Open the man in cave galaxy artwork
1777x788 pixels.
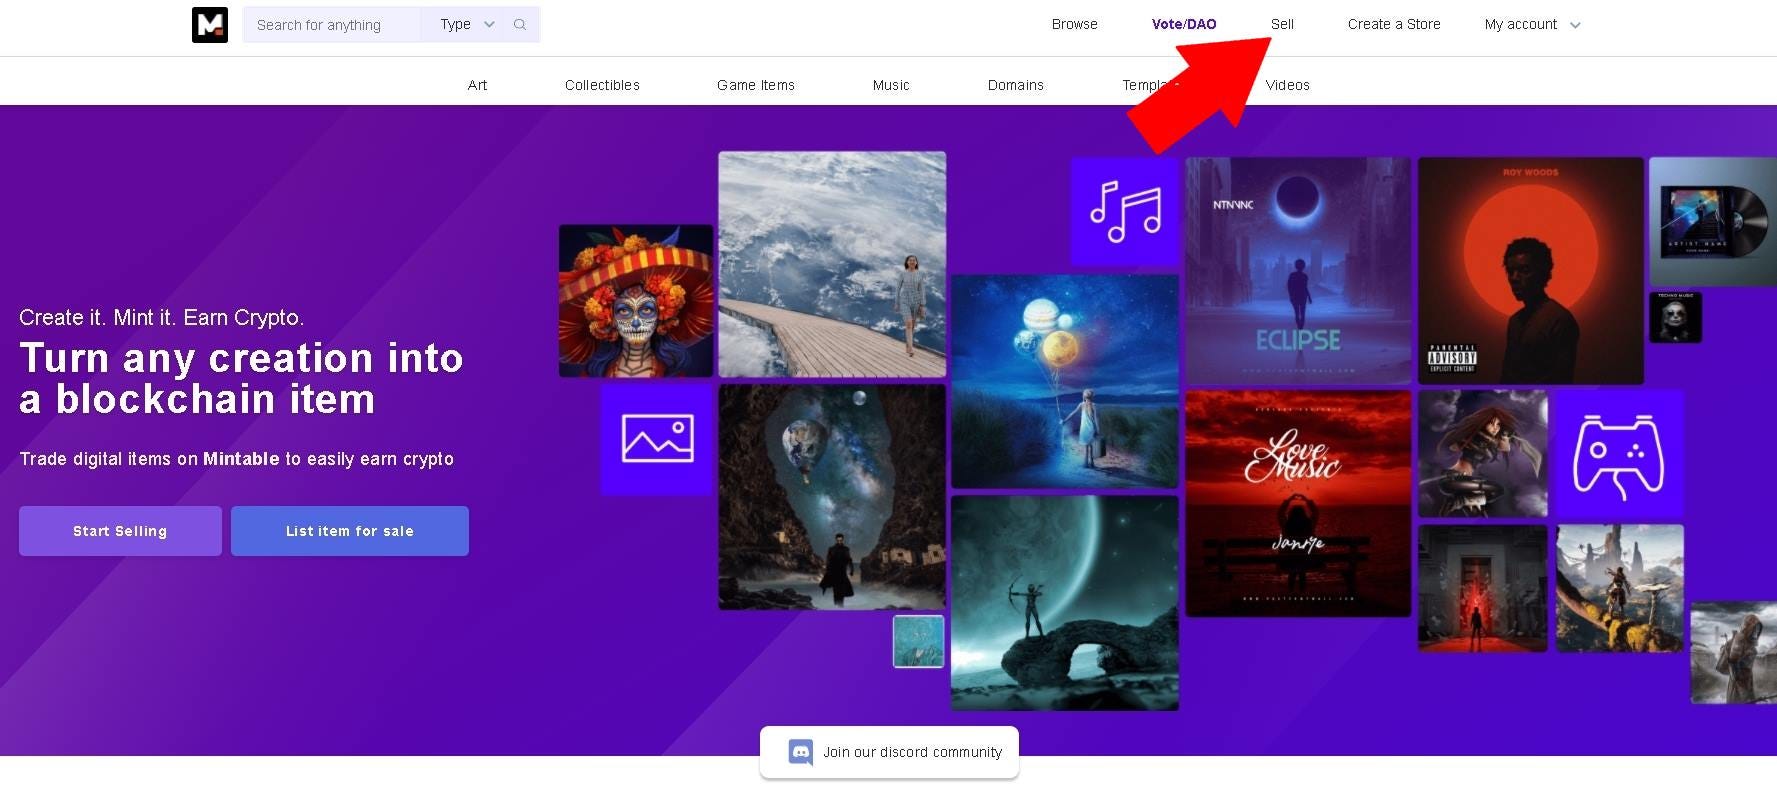pos(832,497)
